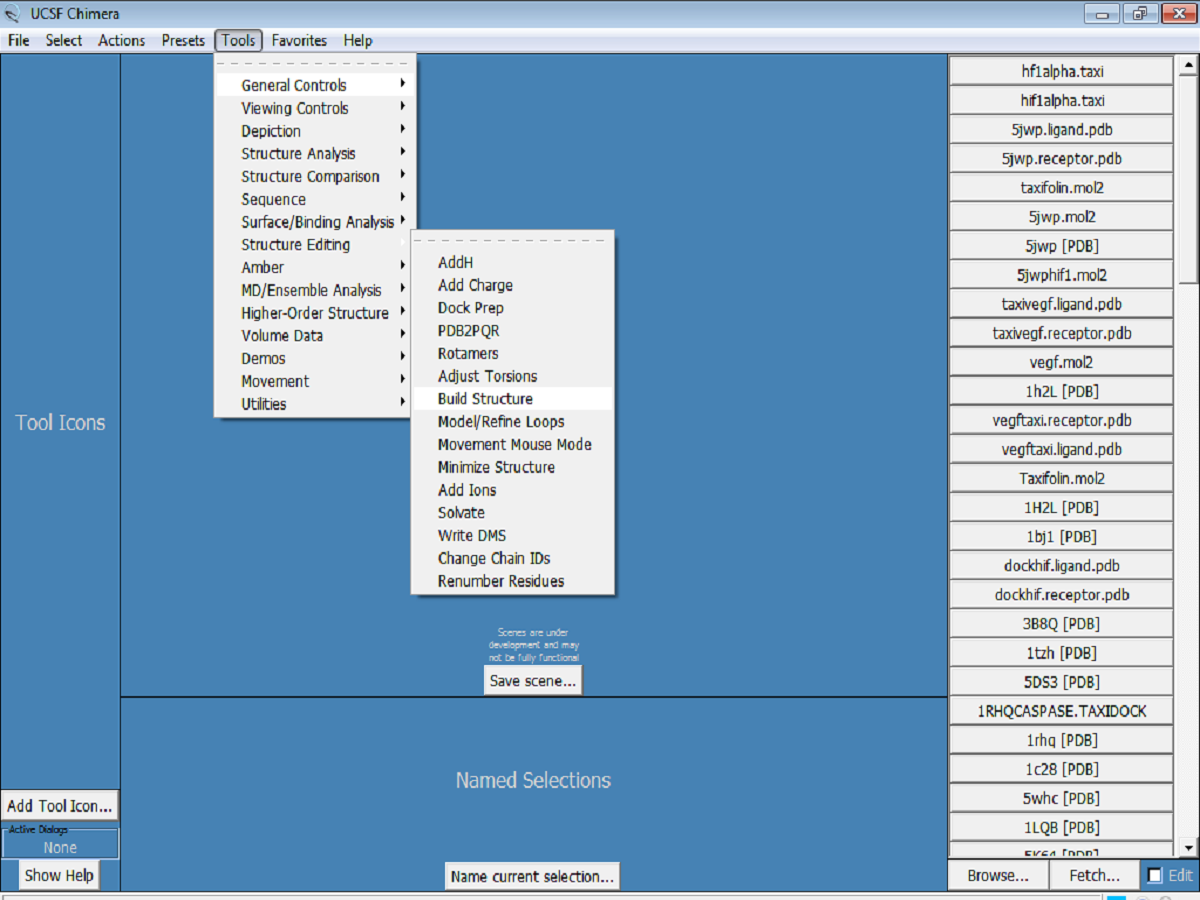1200x900 pixels.
Task: Open the File menu
Action: (19, 40)
